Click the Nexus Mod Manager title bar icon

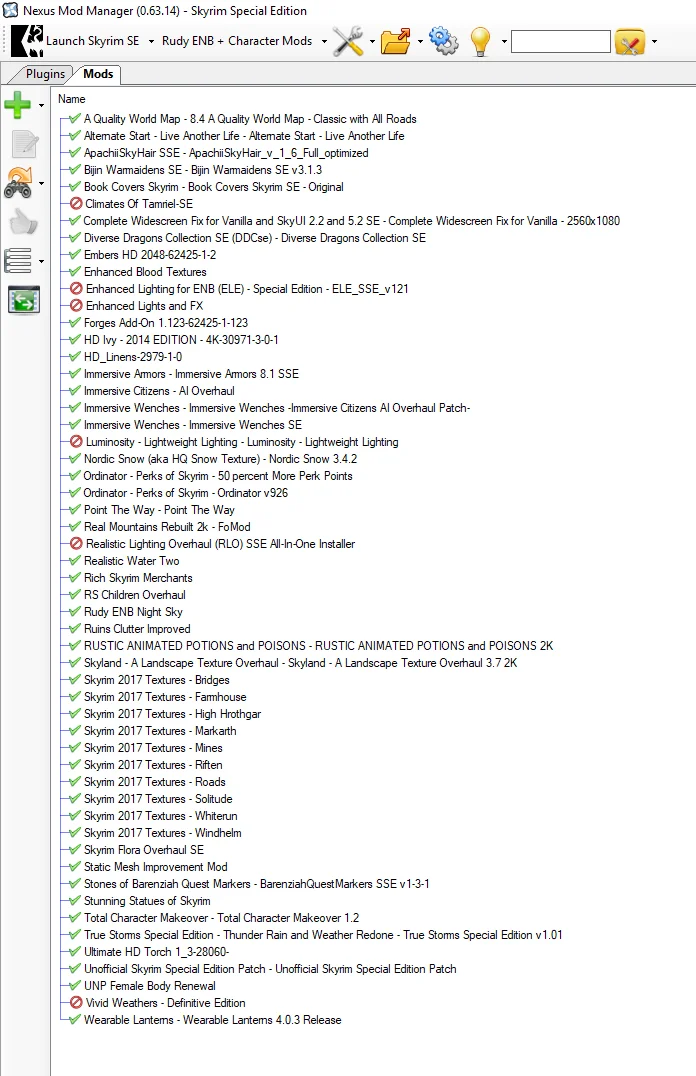pos(10,10)
